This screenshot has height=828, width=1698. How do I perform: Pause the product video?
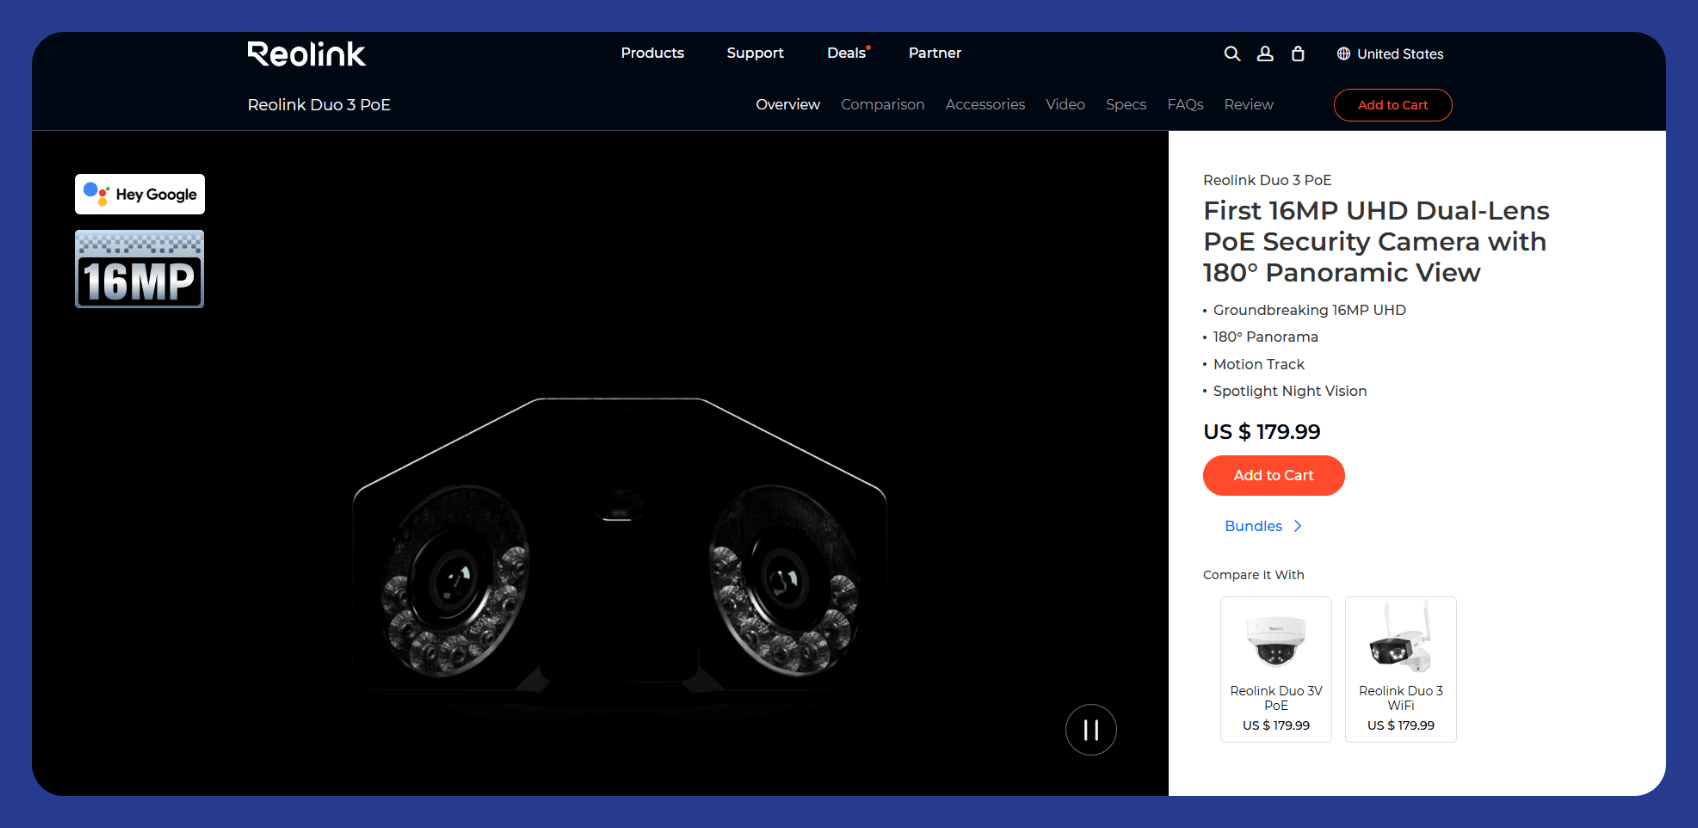click(1091, 730)
